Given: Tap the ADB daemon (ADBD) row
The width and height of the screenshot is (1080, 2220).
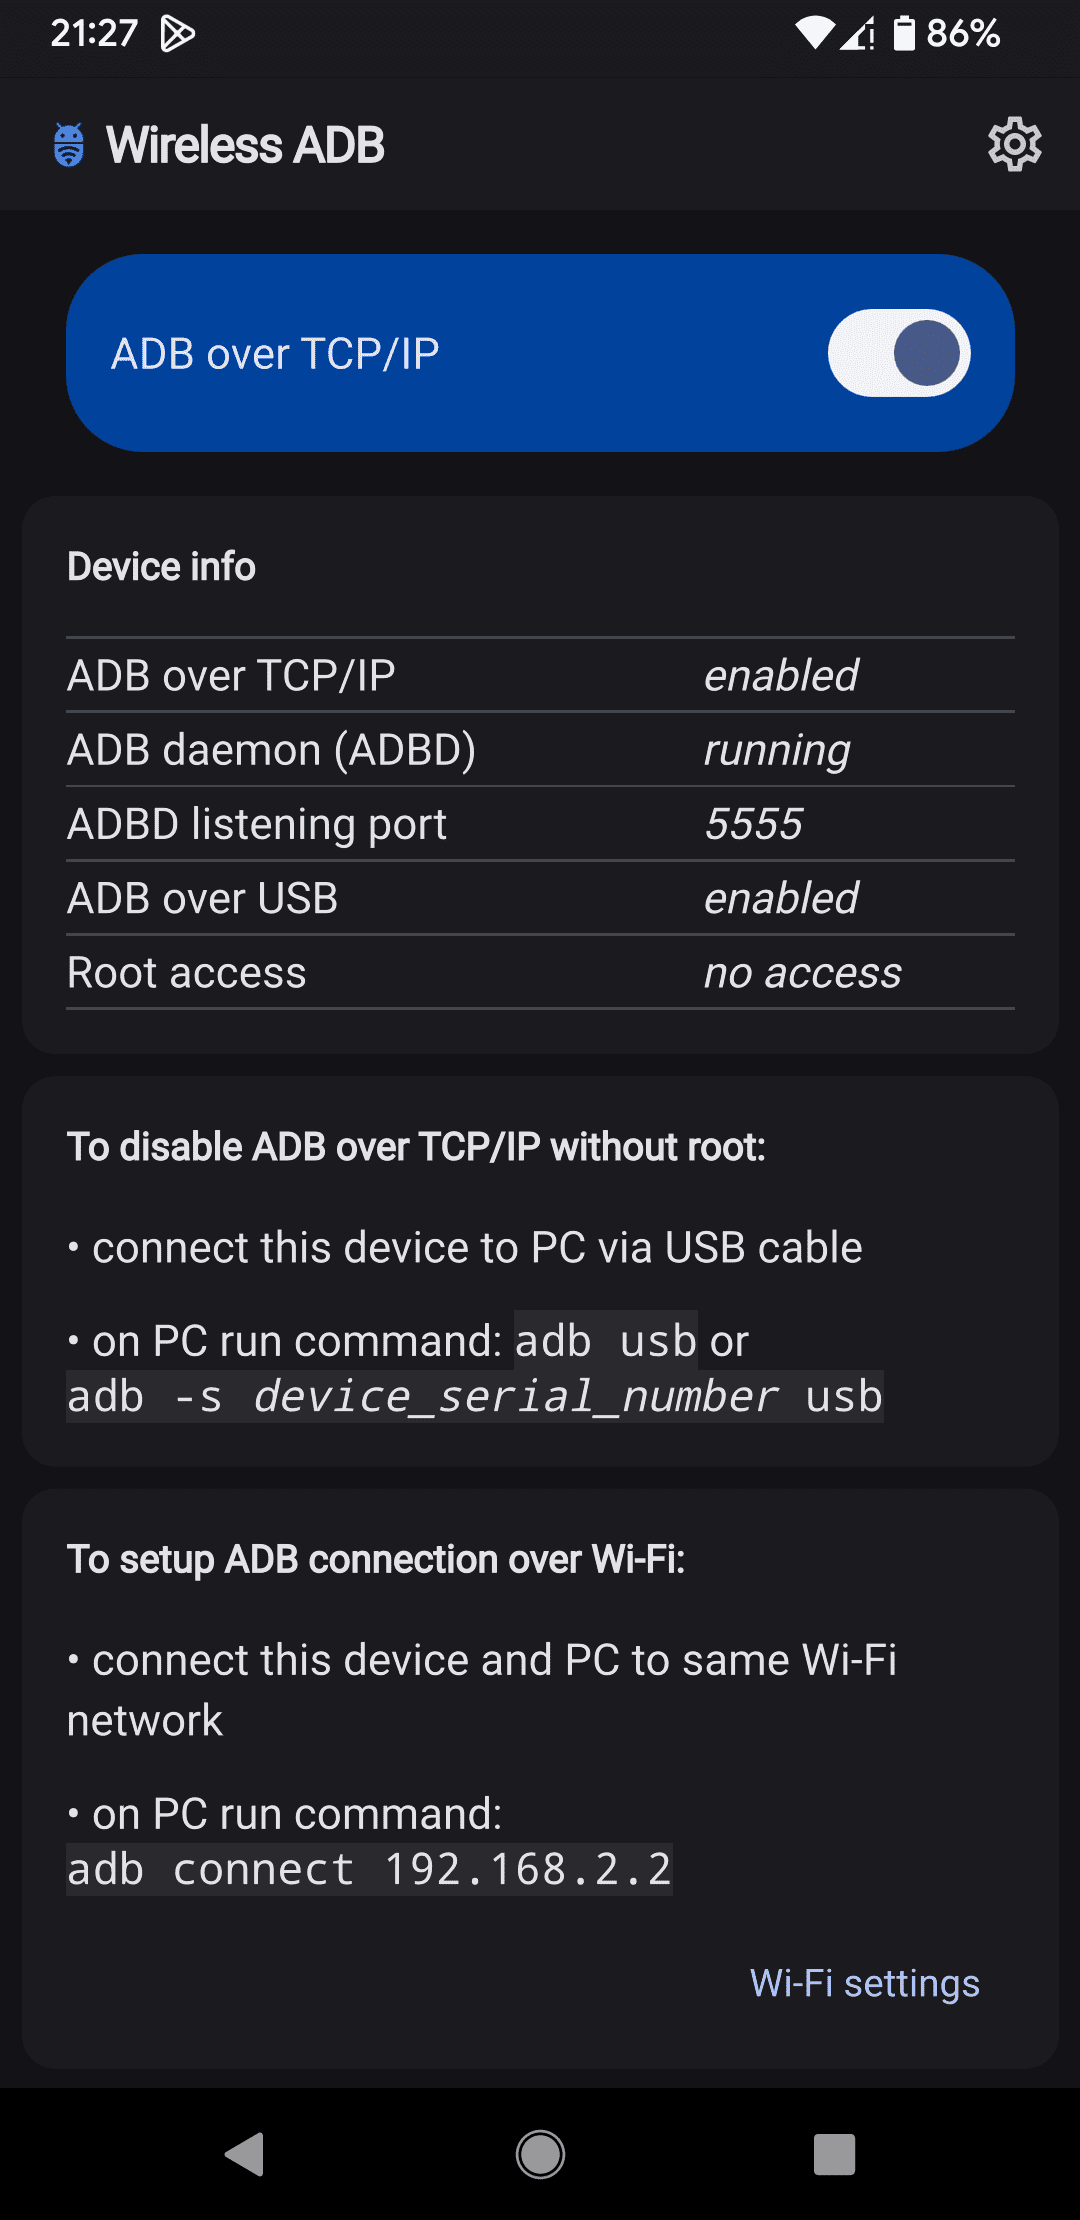Looking at the screenshot, I should (540, 750).
